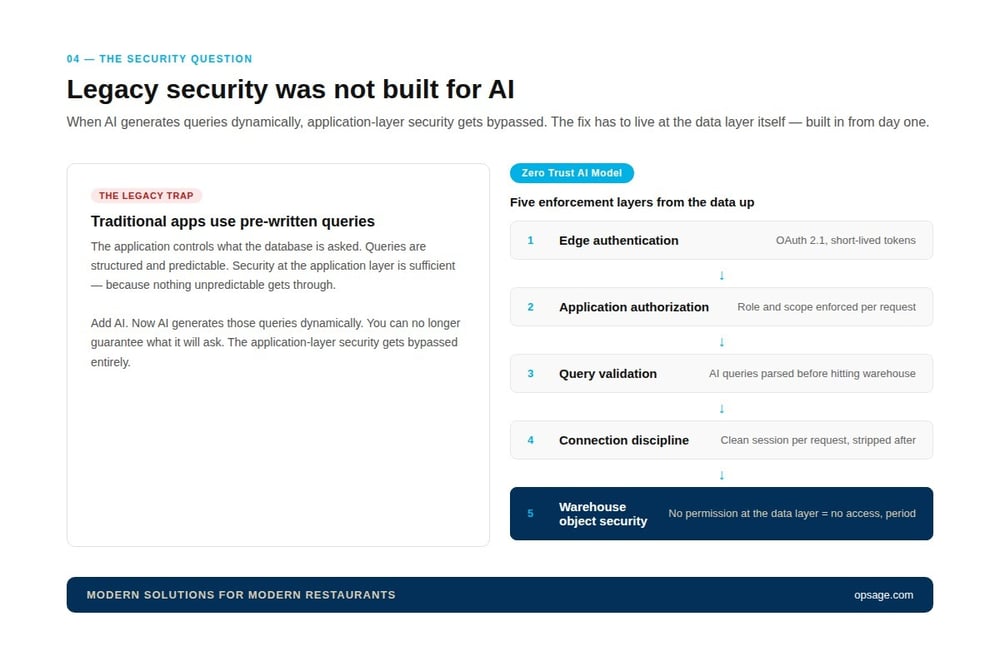The width and height of the screenshot is (1000, 666).
Task: Select the Application authorization layer row
Action: click(721, 307)
